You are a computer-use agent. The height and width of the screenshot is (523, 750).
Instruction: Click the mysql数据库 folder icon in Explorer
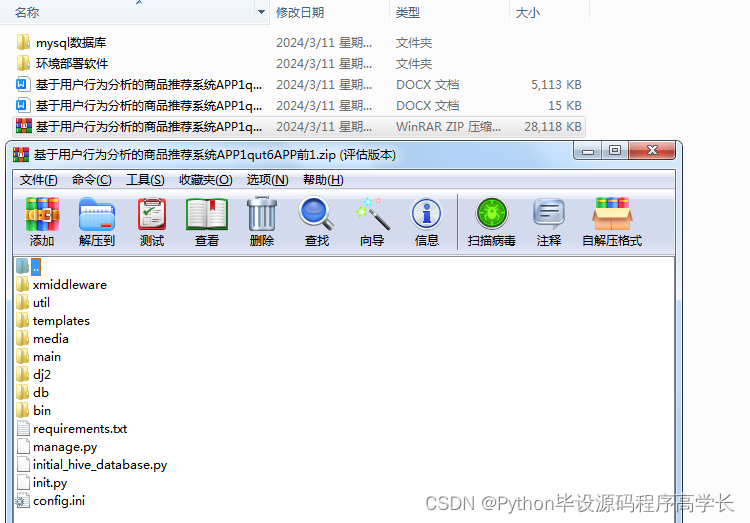pos(23,42)
